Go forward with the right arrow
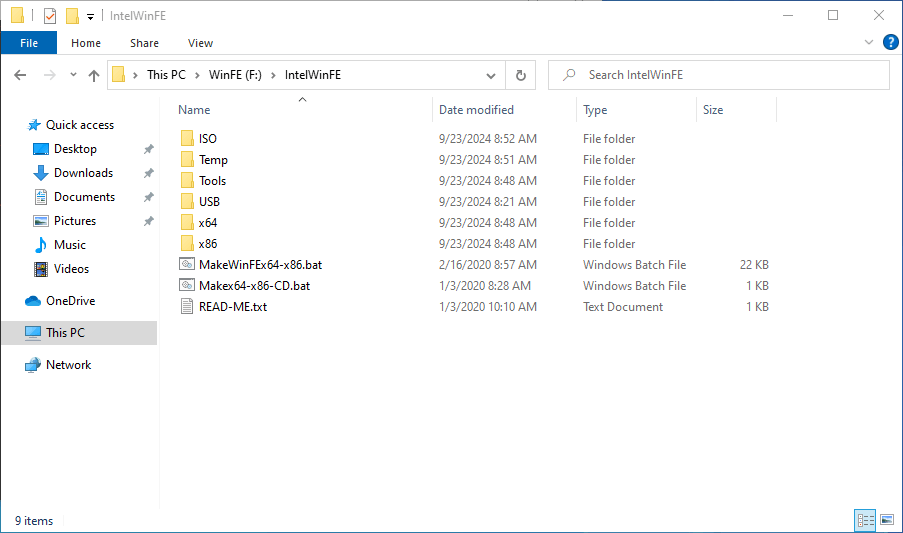The width and height of the screenshot is (903, 533). [x=50, y=75]
